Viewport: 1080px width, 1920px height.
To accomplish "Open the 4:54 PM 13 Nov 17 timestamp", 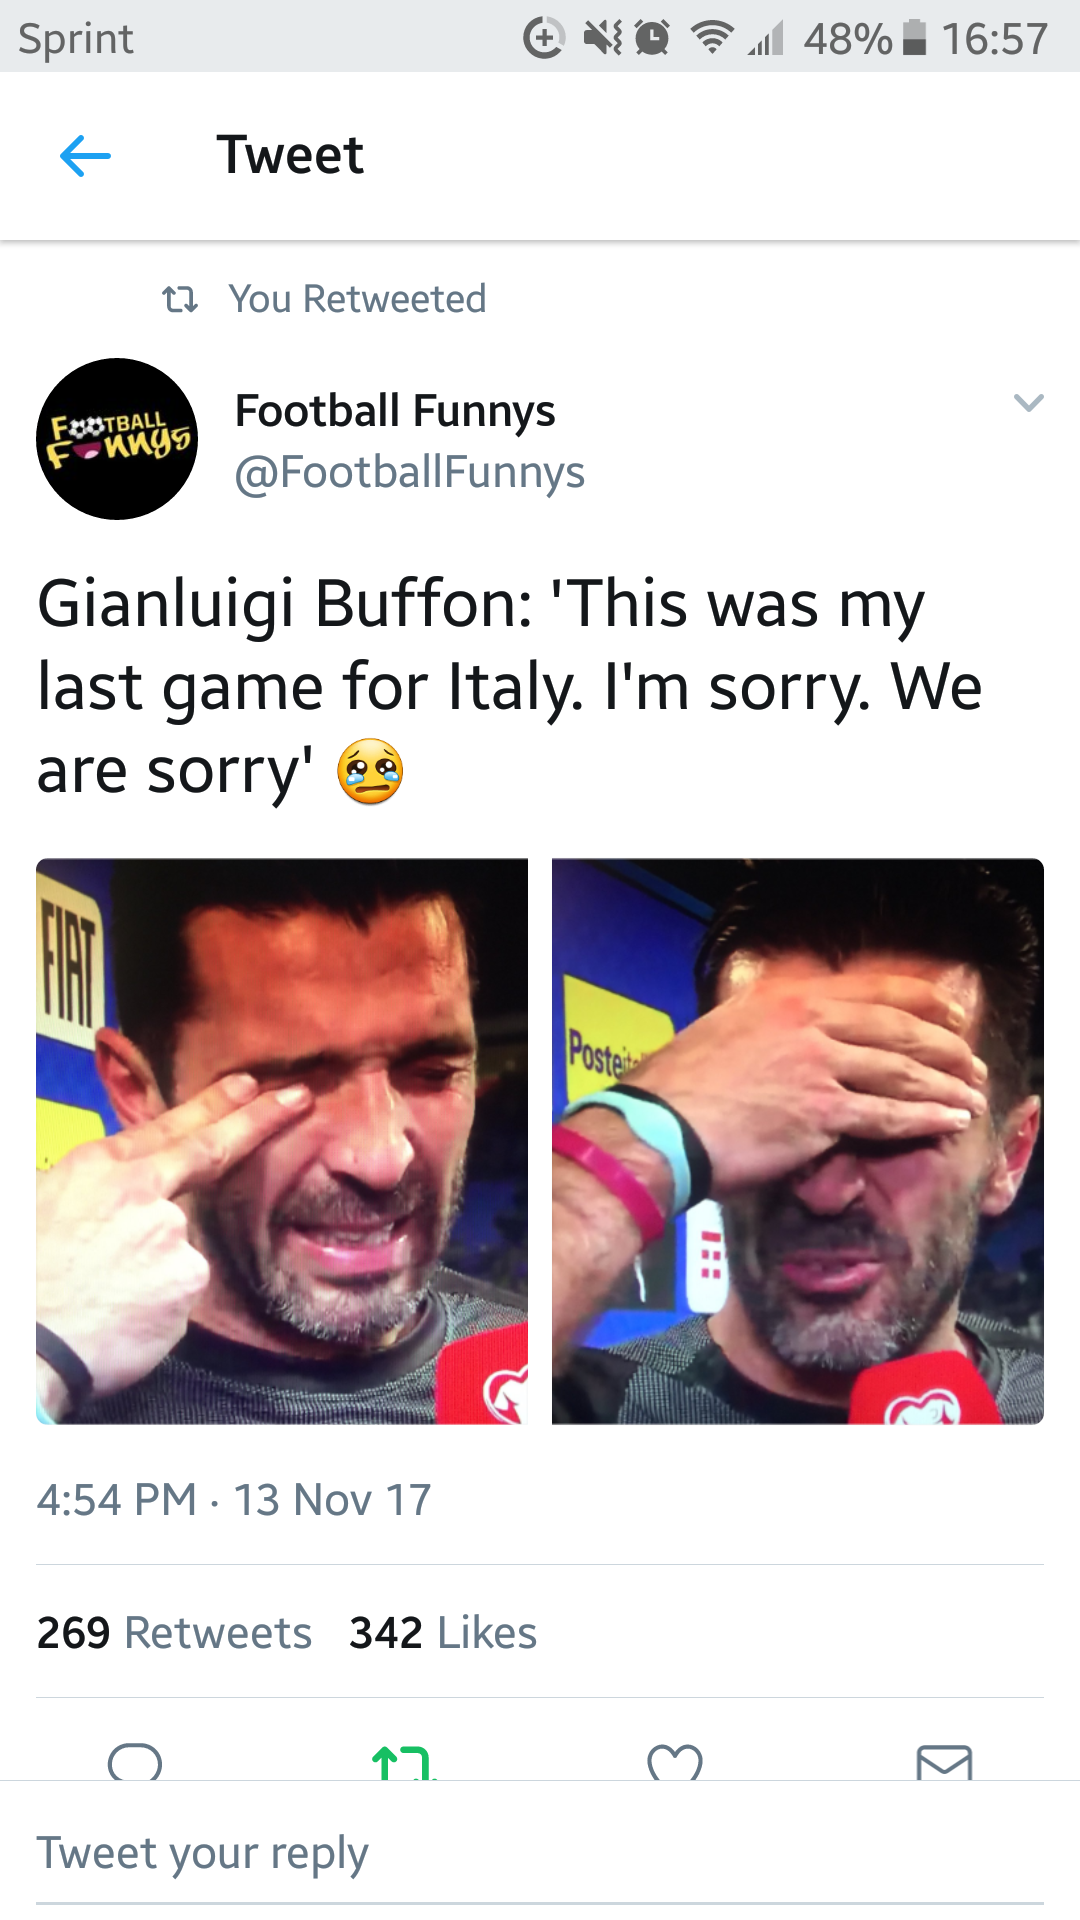I will (x=234, y=1500).
